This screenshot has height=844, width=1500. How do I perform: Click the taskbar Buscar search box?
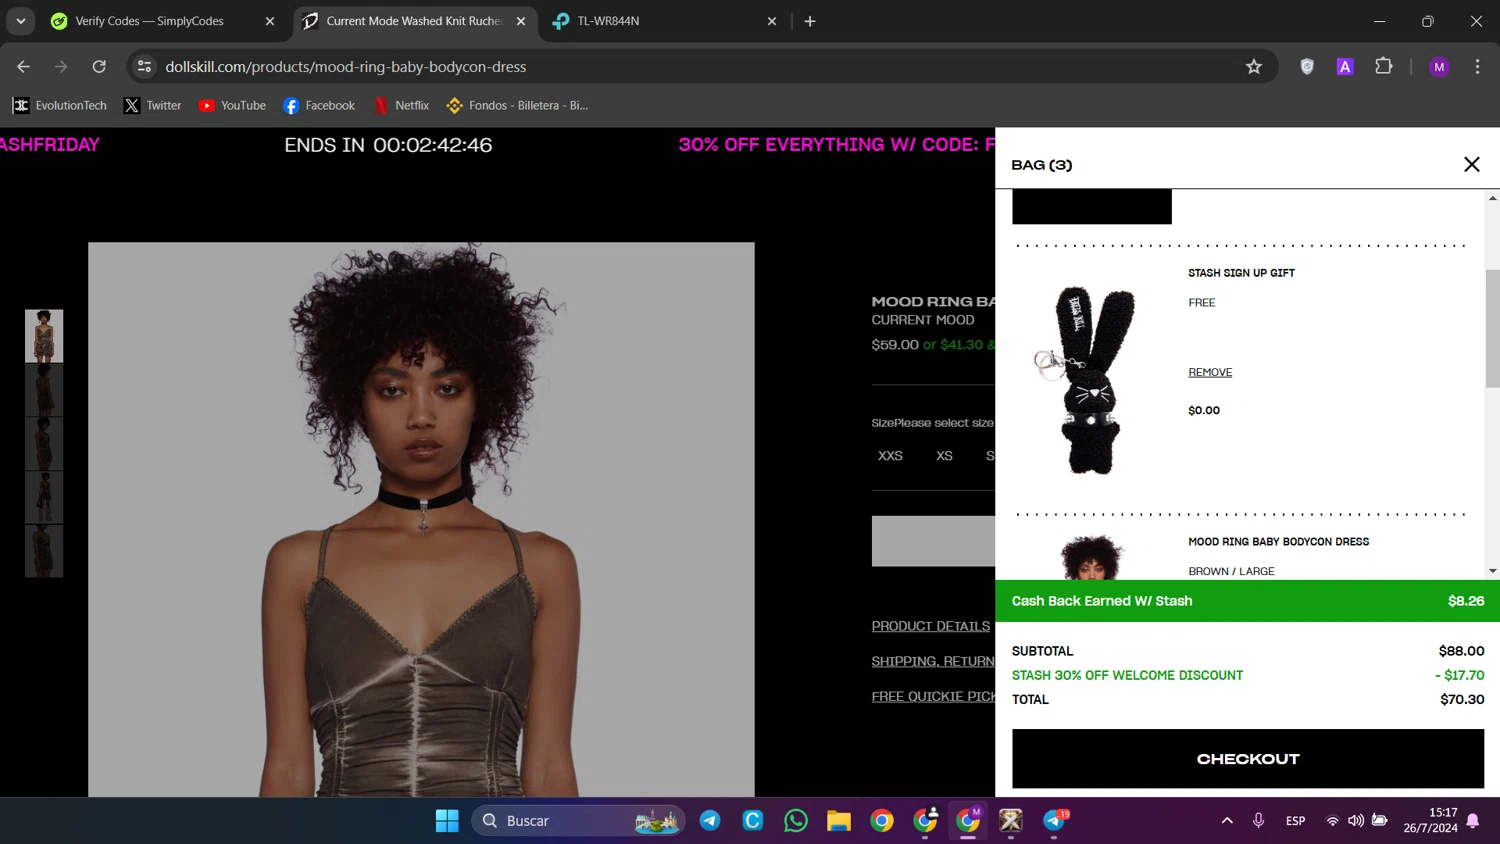point(578,821)
